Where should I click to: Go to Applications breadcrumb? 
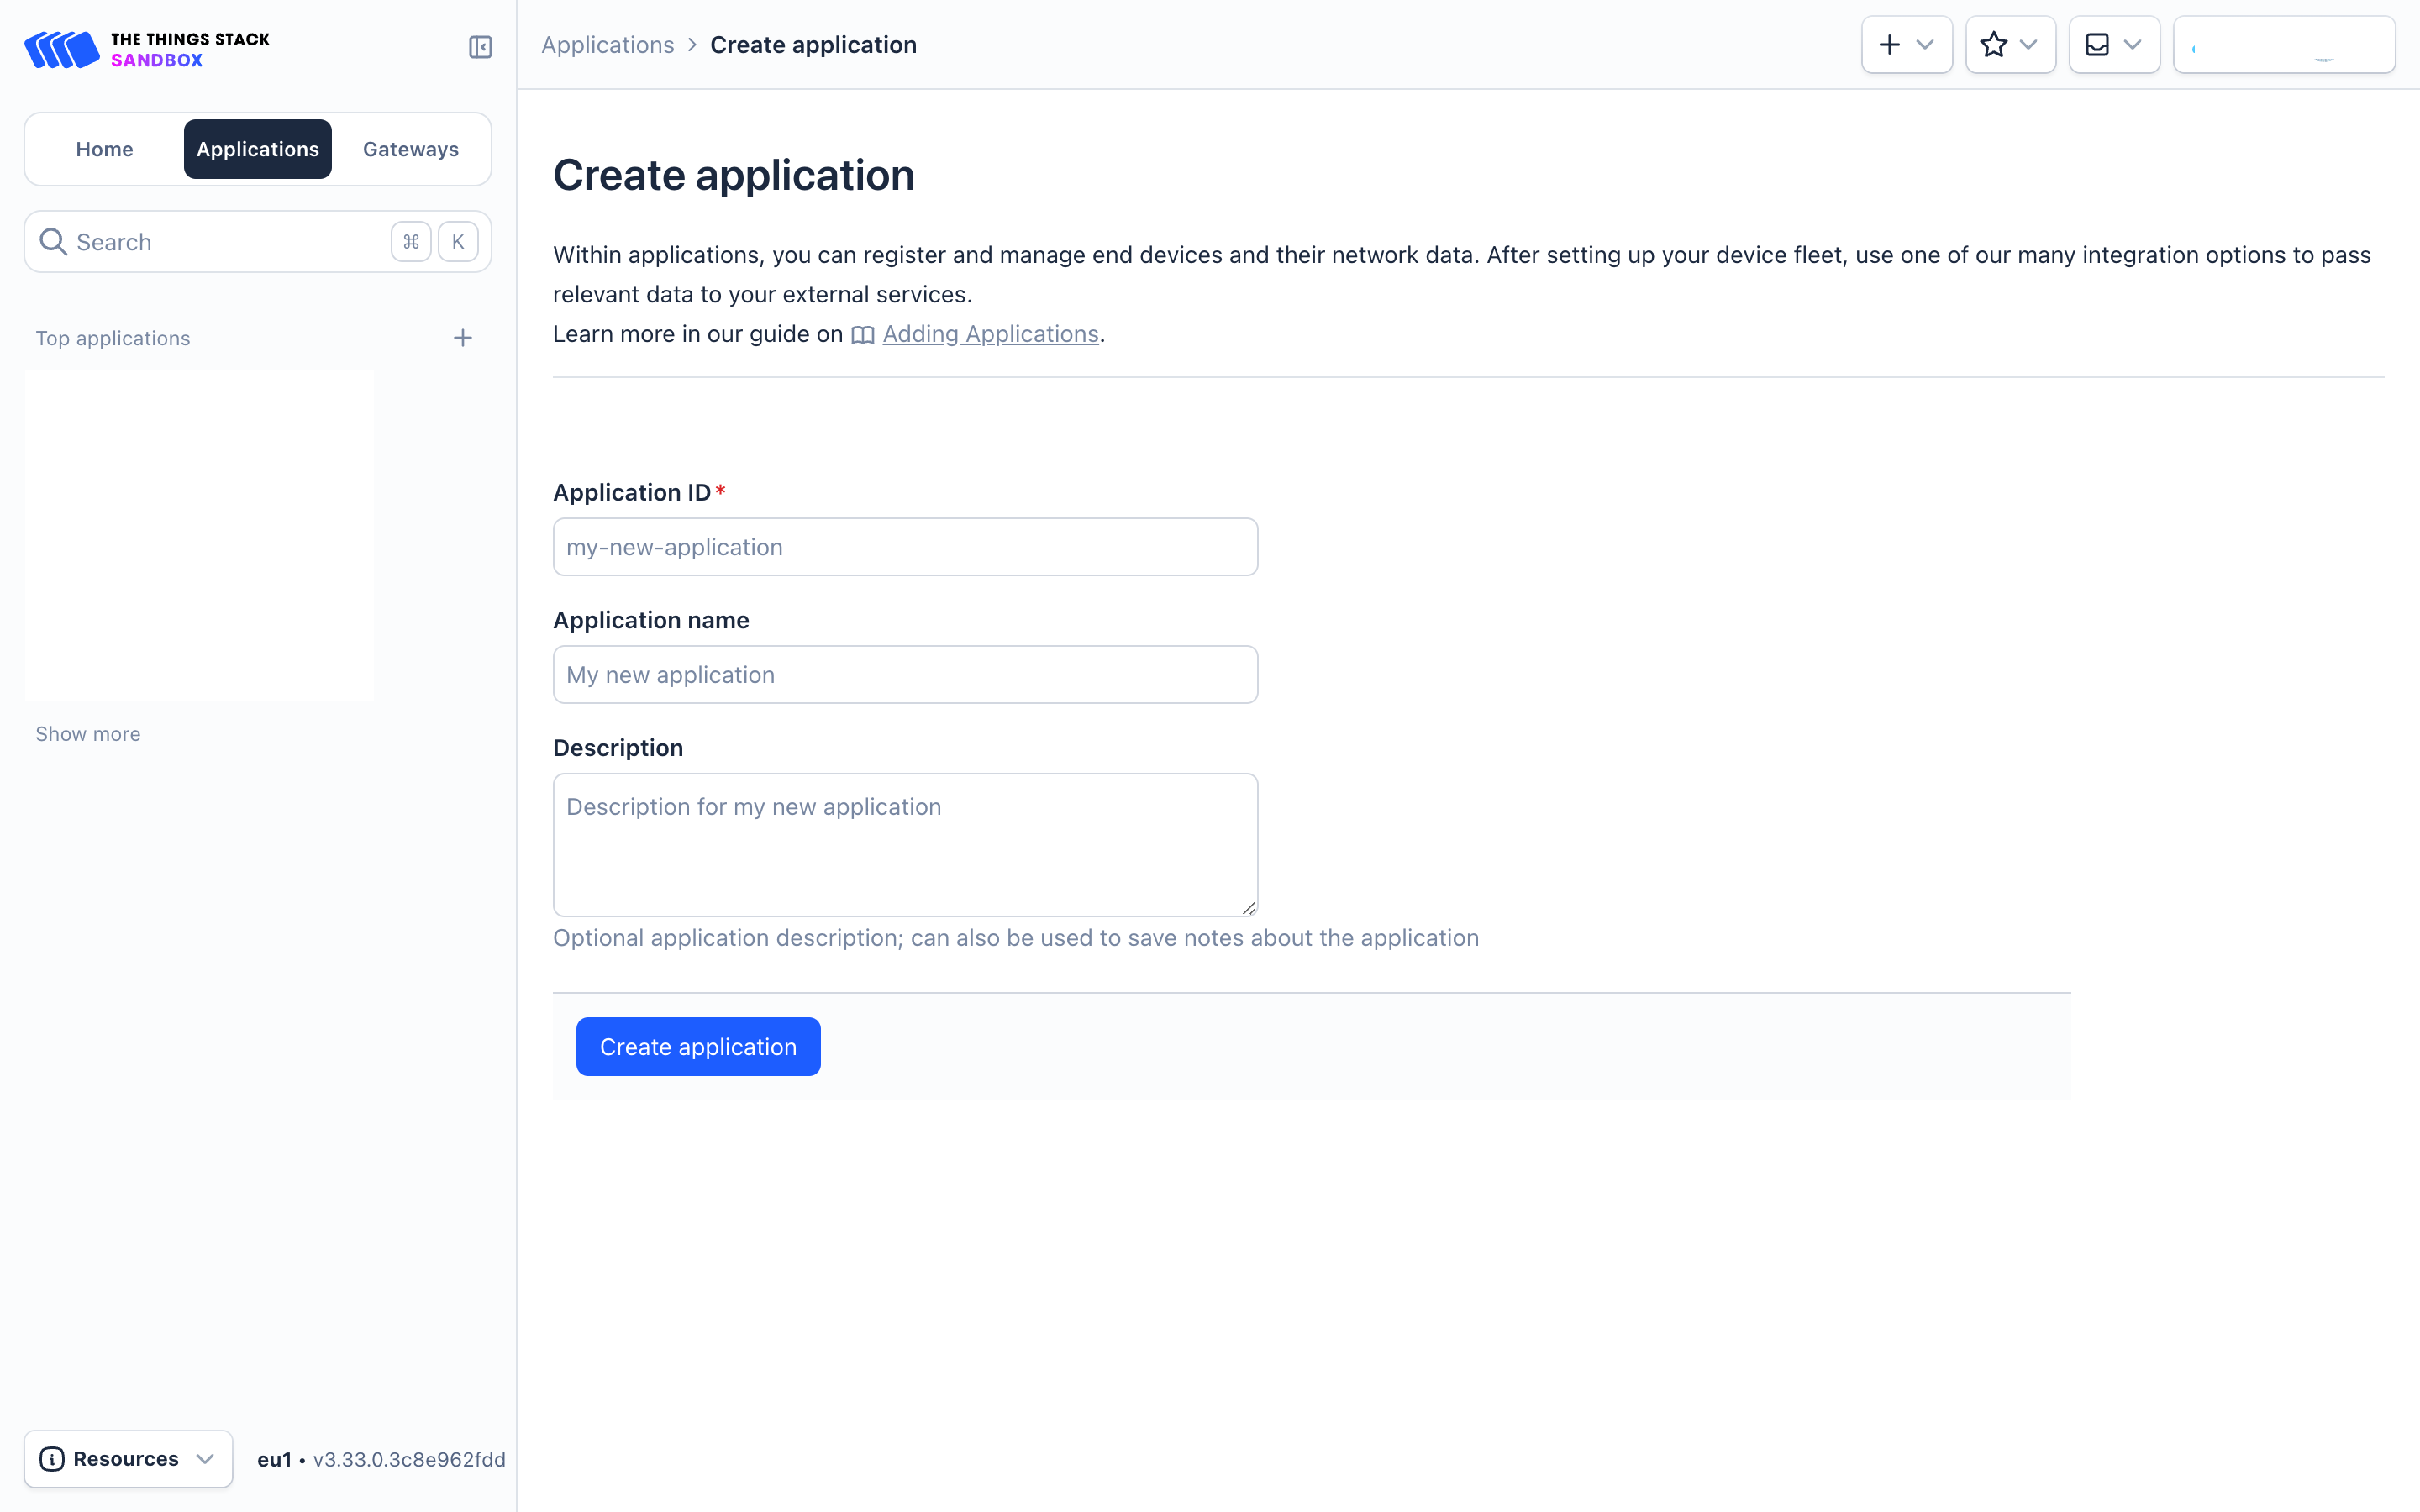tap(608, 45)
